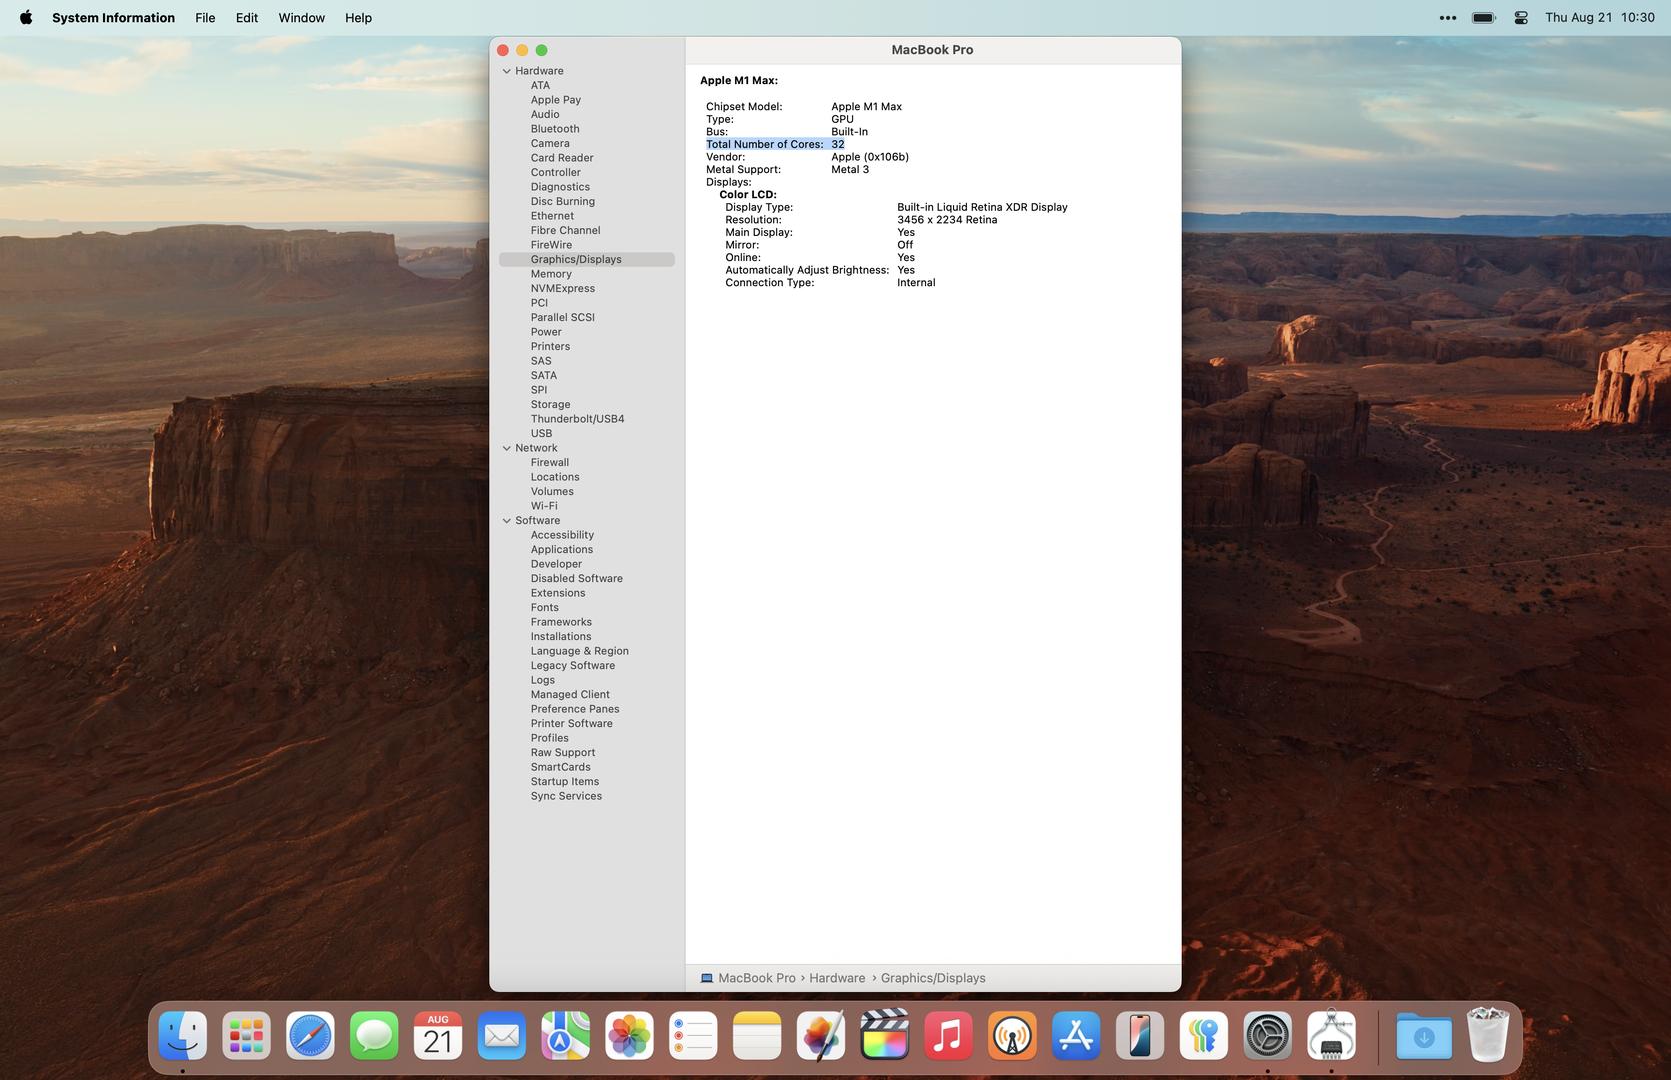Open the Apple menu
This screenshot has height=1080, width=1671.
tap(26, 17)
